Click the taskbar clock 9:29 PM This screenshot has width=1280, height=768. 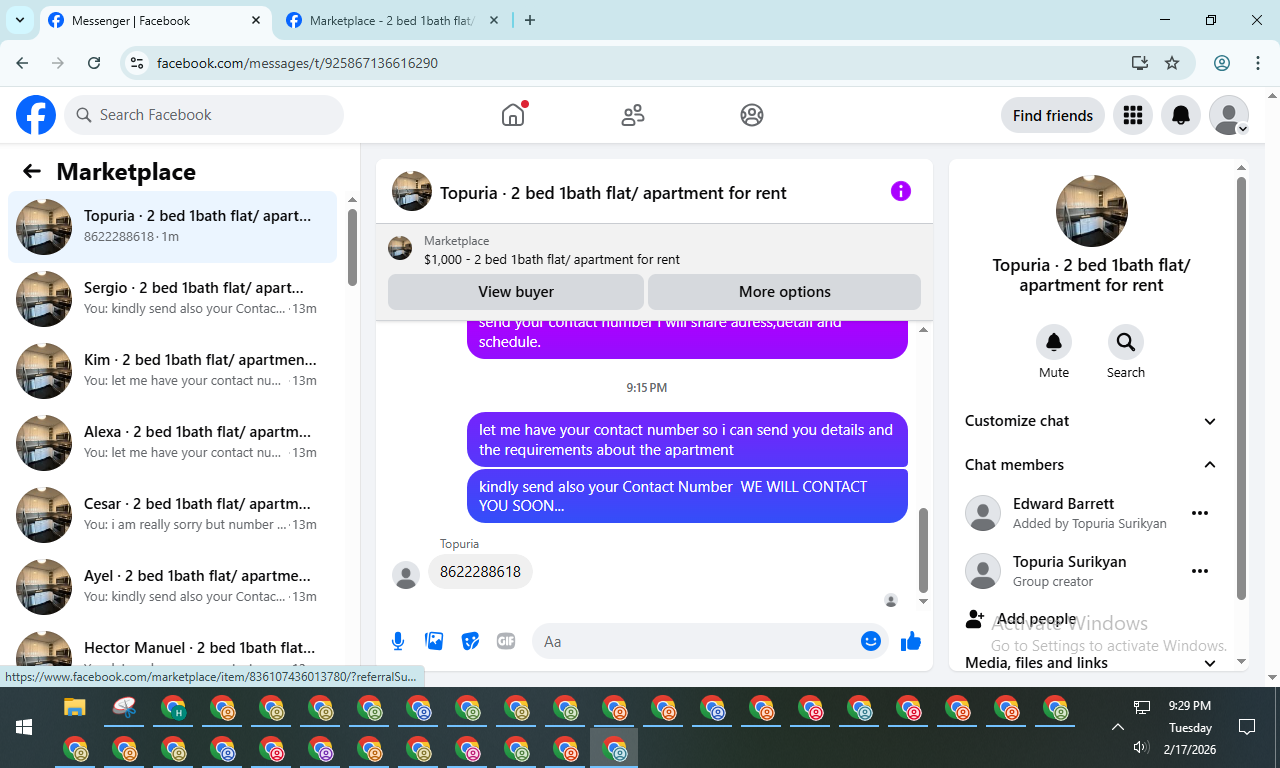coord(1188,706)
